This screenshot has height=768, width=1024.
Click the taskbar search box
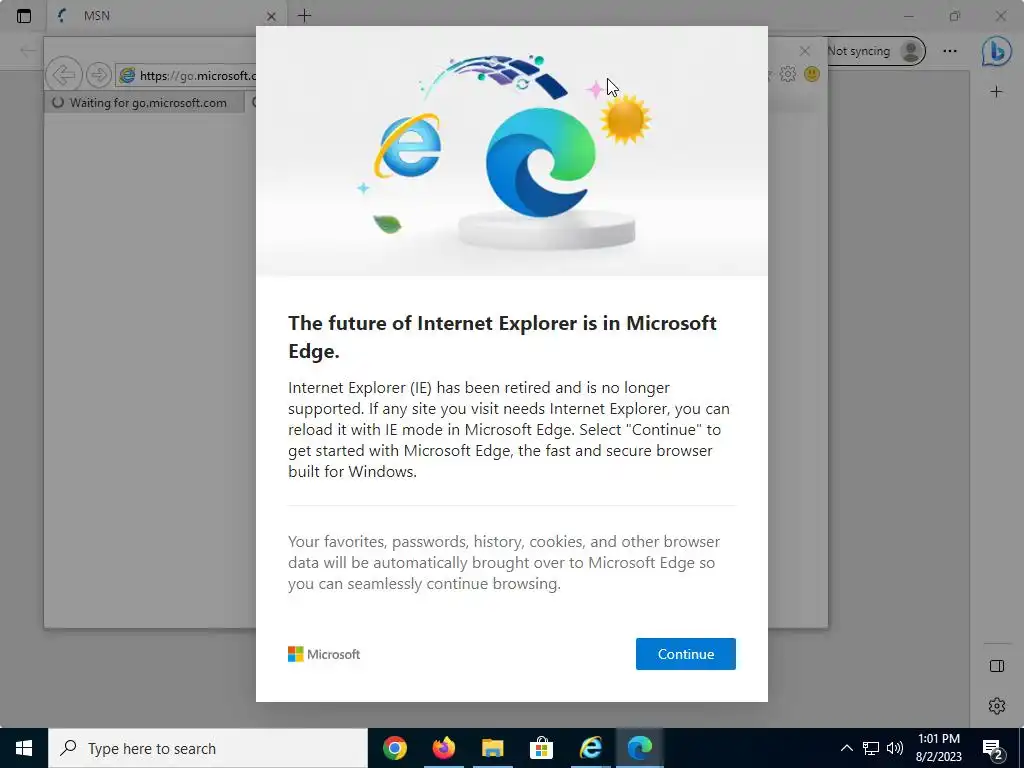(x=208, y=748)
